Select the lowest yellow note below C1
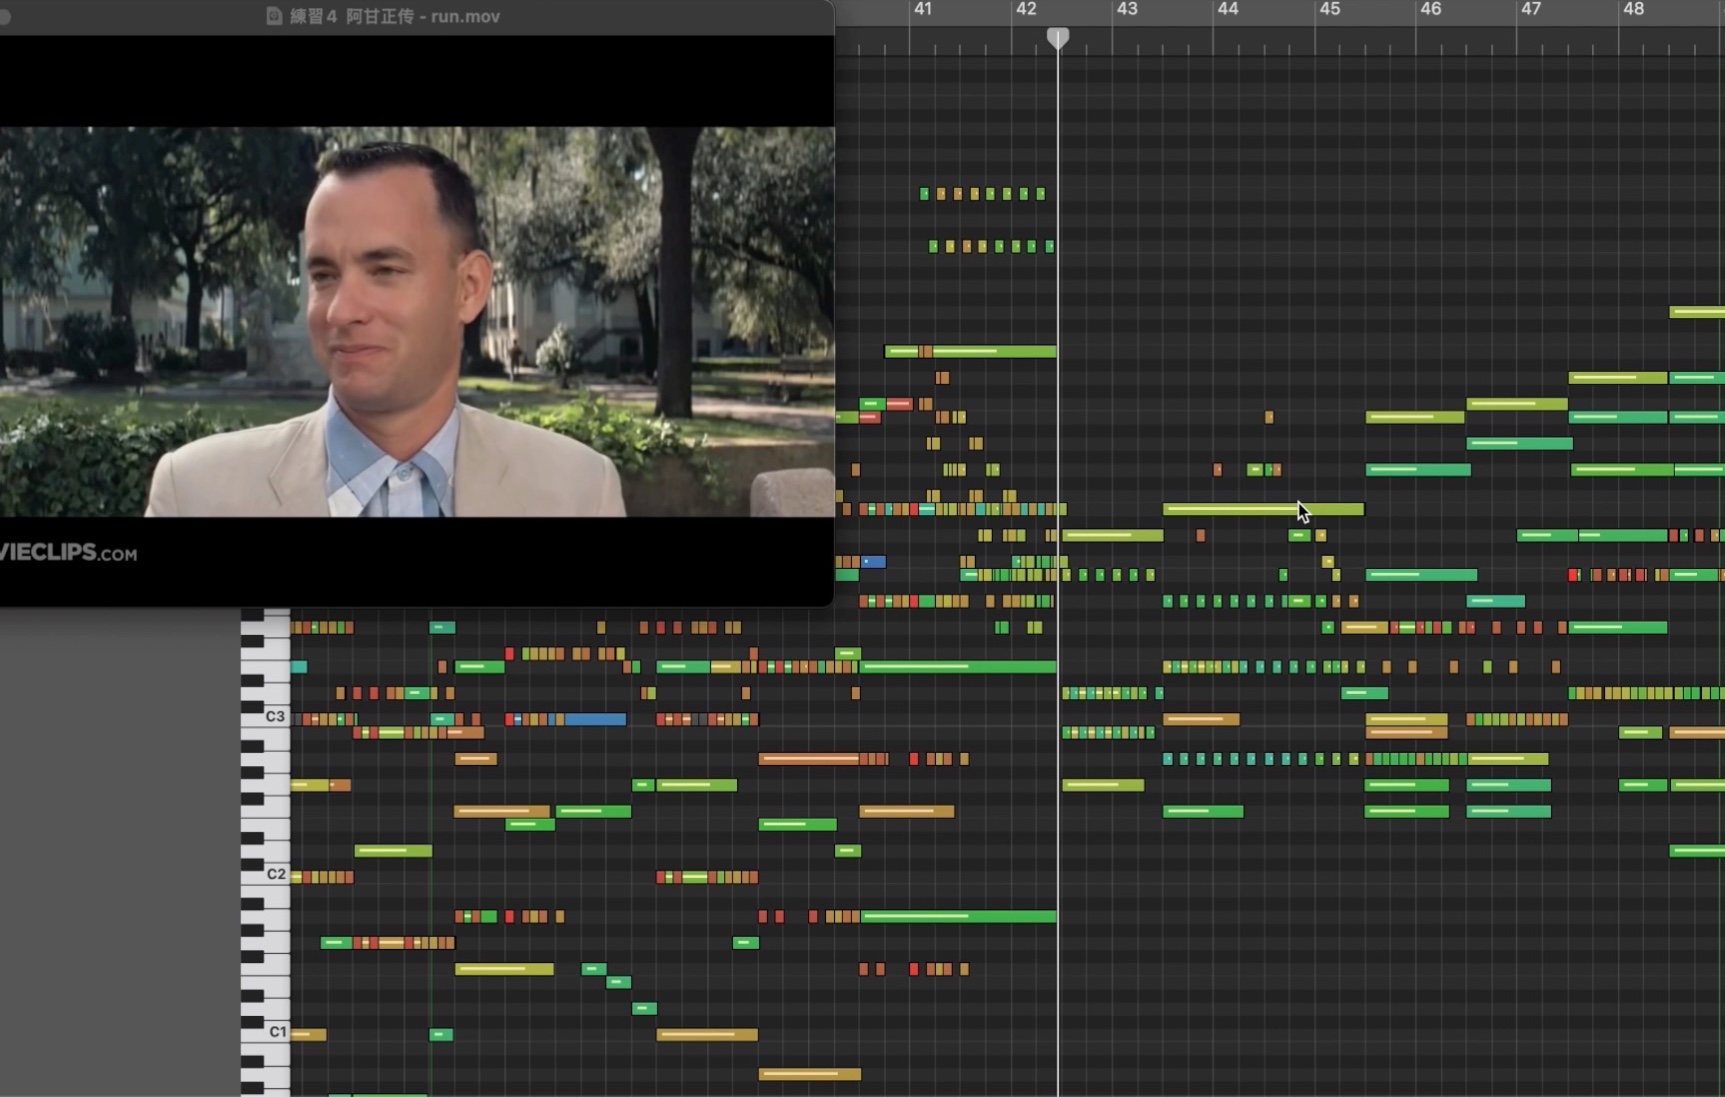Viewport: 1725px width, 1097px height. [810, 1074]
